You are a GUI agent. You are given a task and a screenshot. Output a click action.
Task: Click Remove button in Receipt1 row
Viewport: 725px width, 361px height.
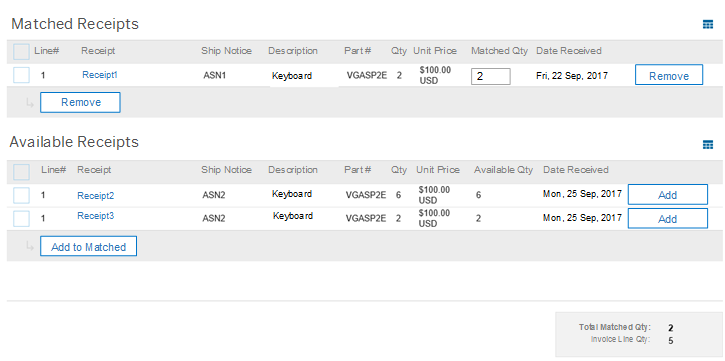(669, 75)
